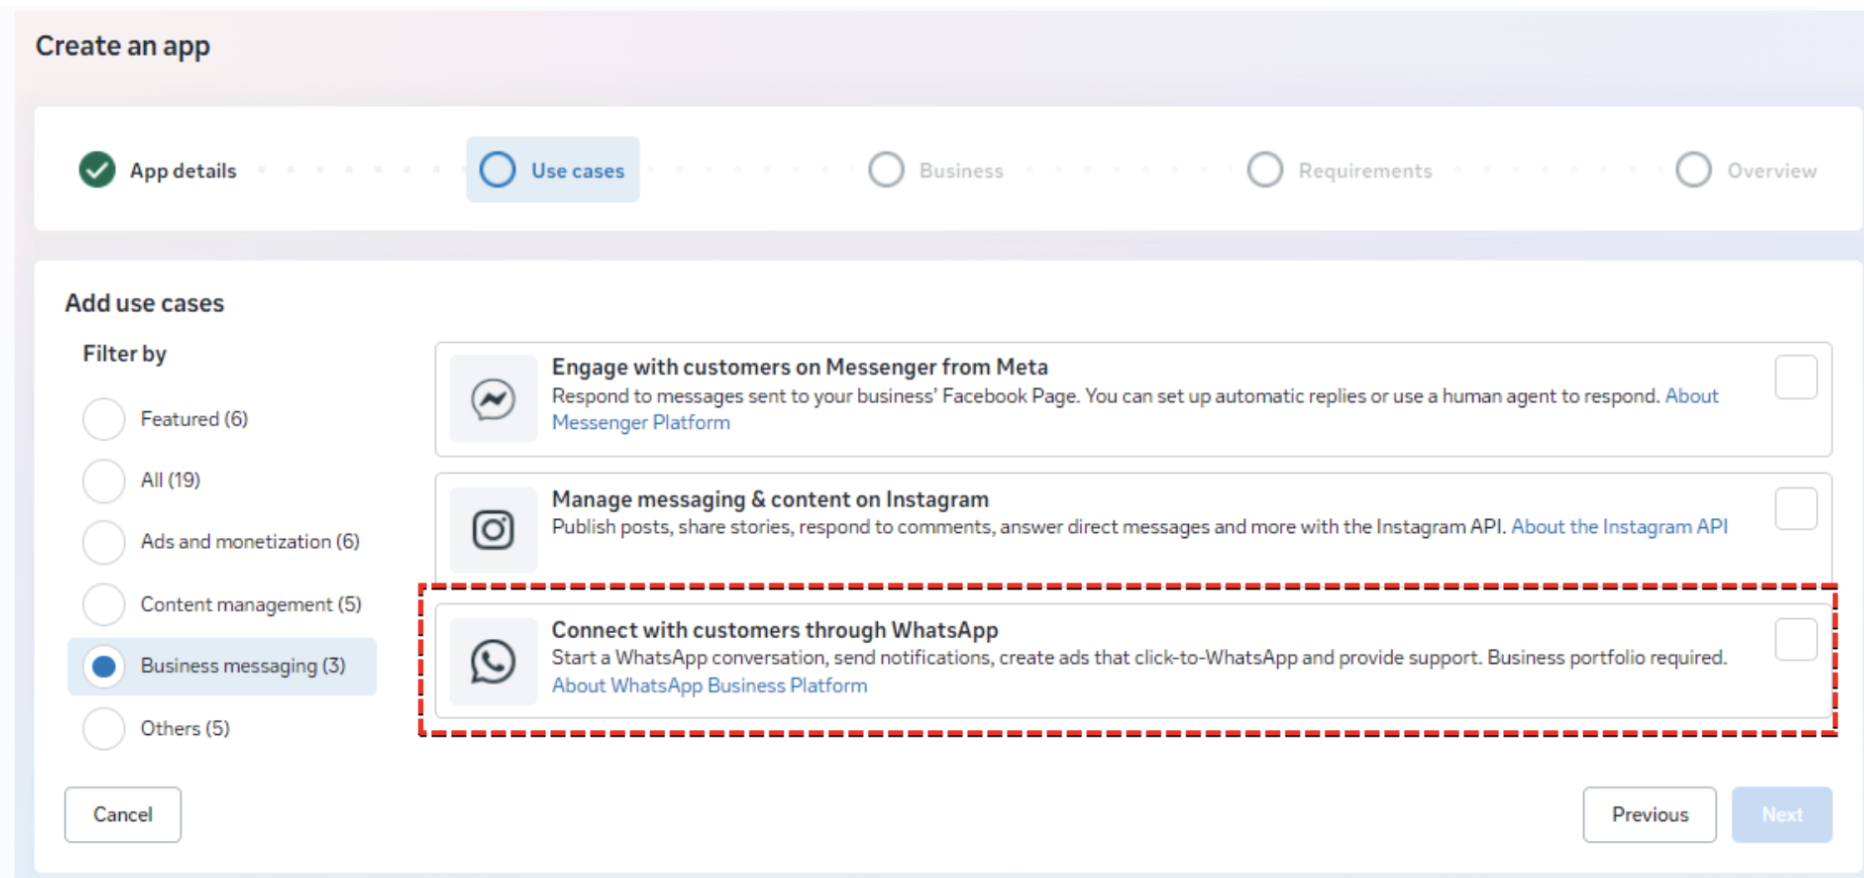Click the green App details checkmark
Screen dimensions: 1864x878
97,170
